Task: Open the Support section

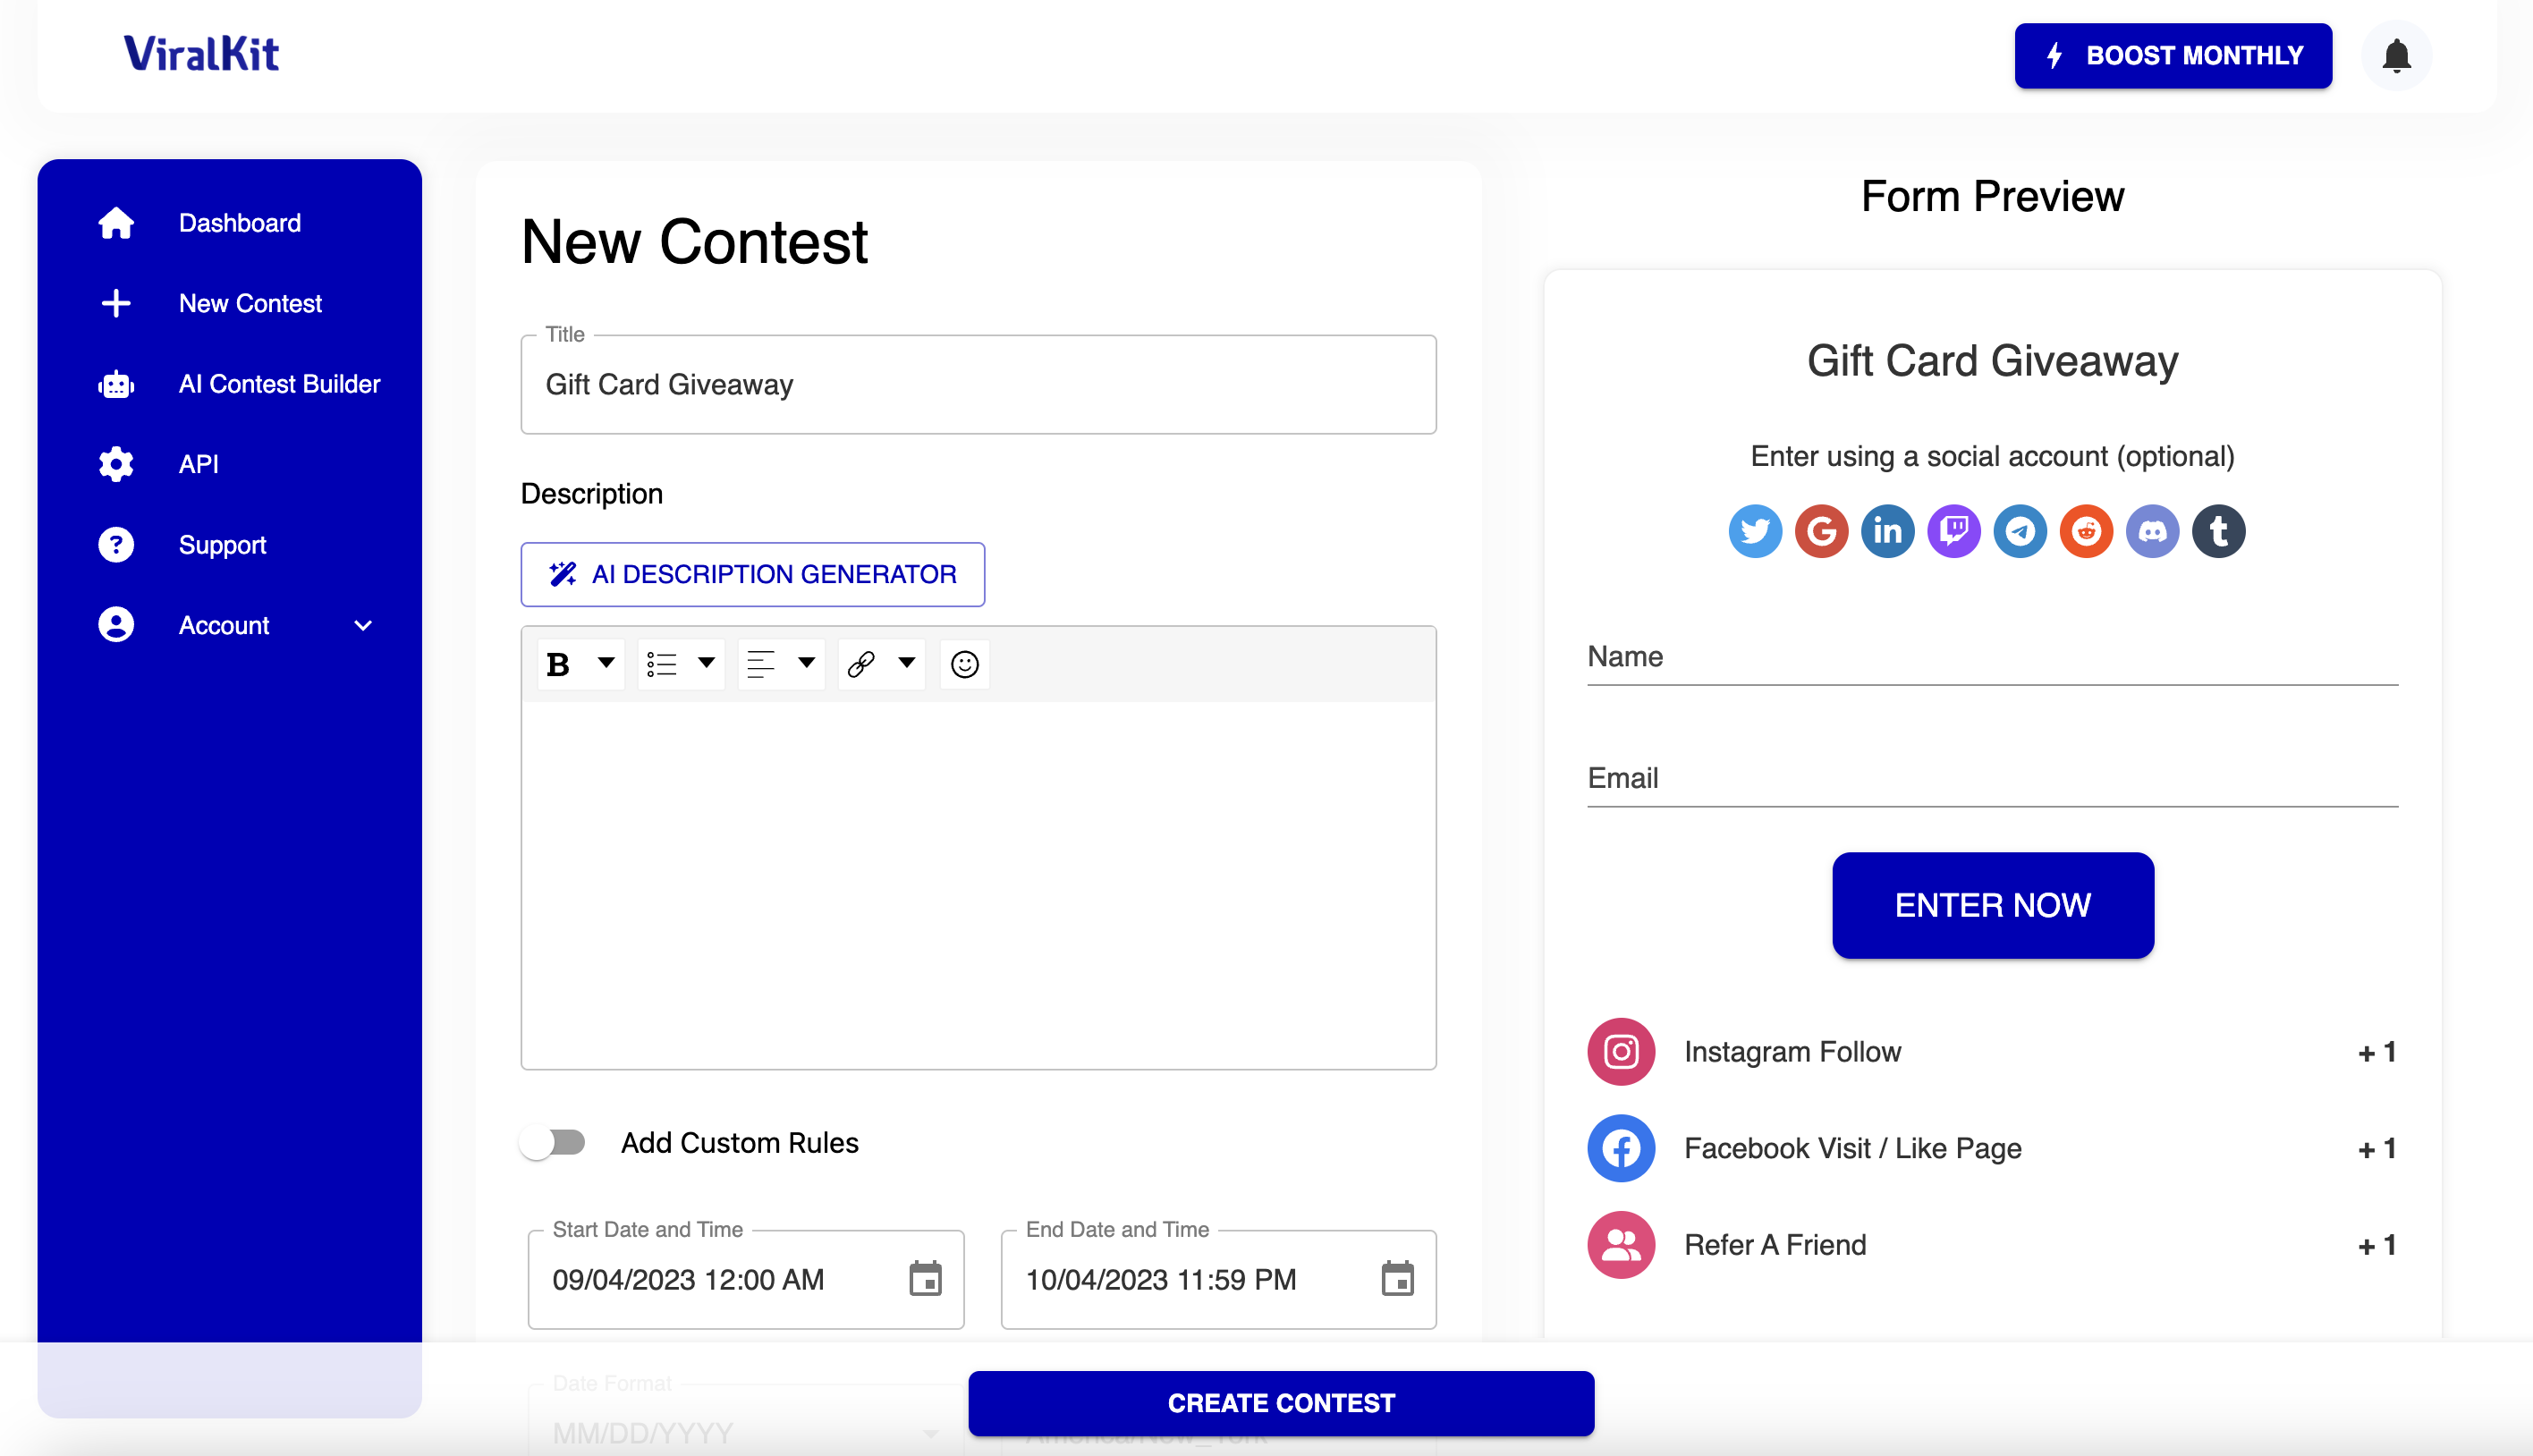Action: pos(222,545)
